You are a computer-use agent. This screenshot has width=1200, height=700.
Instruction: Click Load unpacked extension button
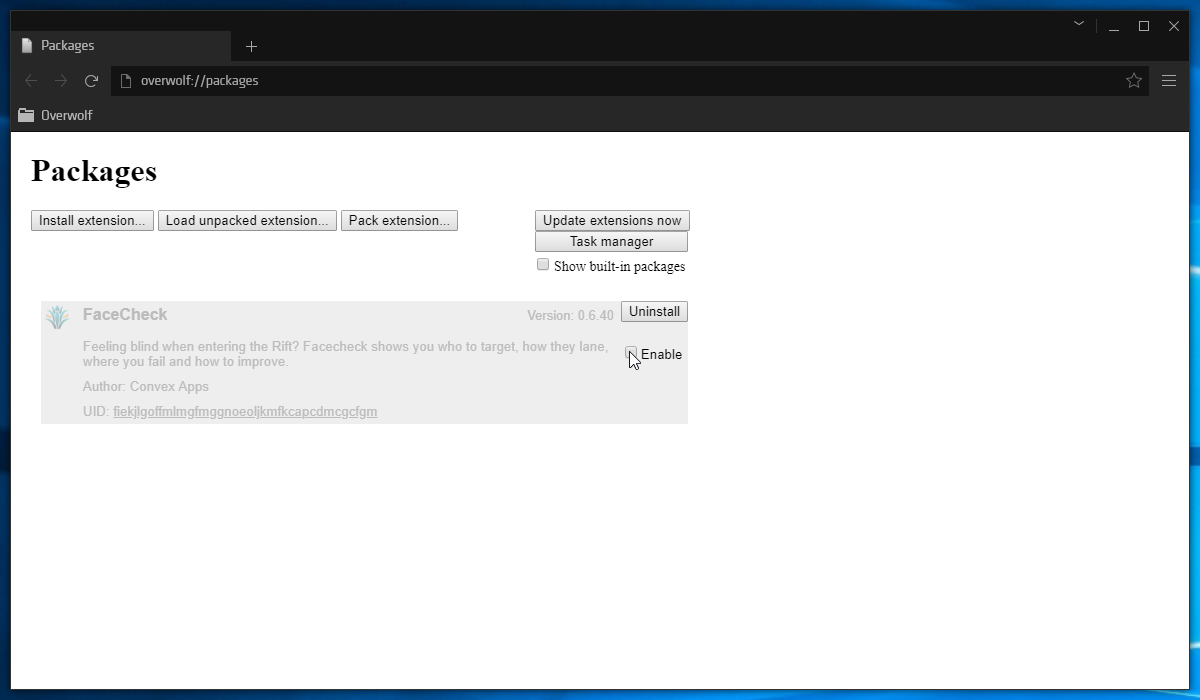click(x=246, y=221)
